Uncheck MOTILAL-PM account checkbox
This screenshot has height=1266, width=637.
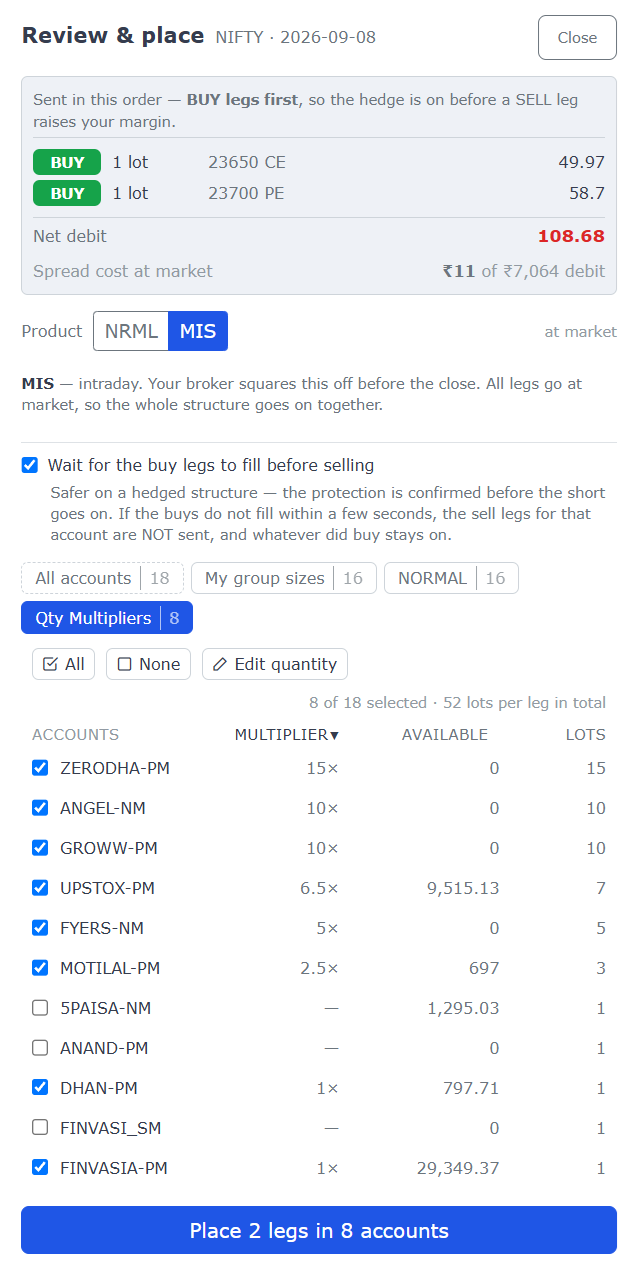point(40,968)
